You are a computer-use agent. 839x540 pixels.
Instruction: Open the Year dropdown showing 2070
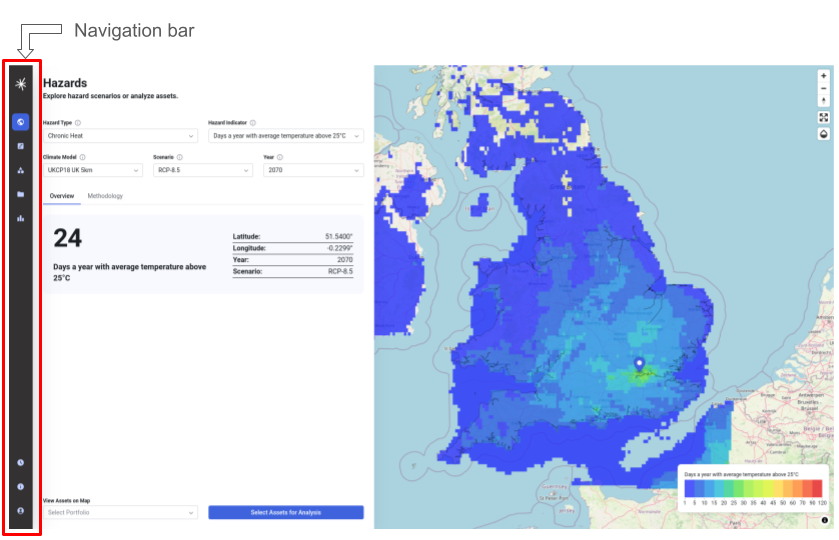(x=313, y=170)
